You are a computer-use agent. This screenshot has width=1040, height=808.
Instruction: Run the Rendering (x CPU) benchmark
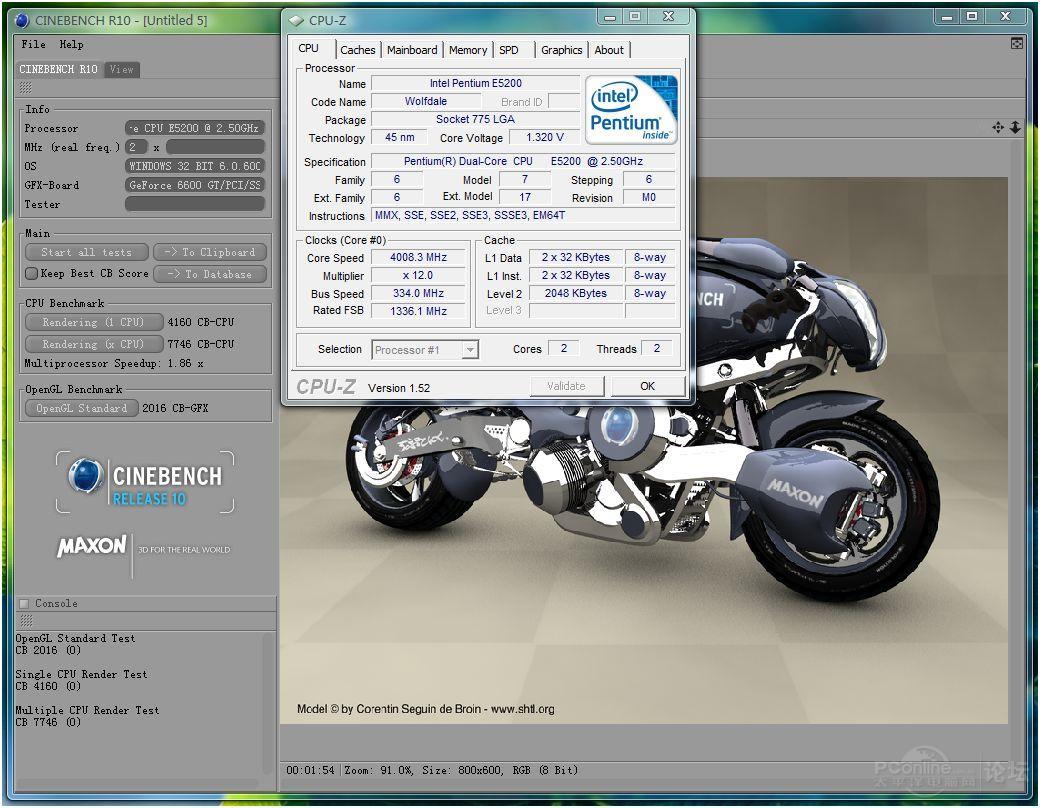(x=94, y=344)
